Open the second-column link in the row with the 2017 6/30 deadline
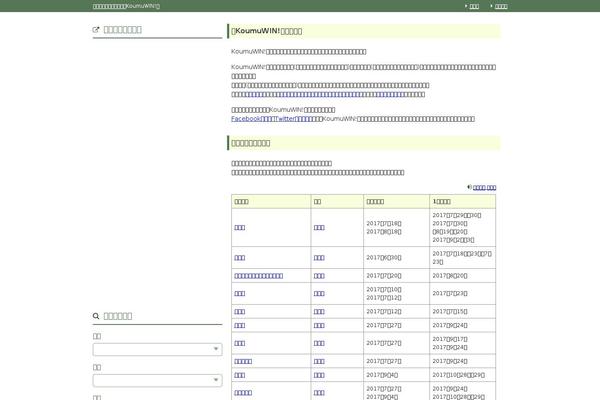This screenshot has width=600, height=400. [x=319, y=258]
